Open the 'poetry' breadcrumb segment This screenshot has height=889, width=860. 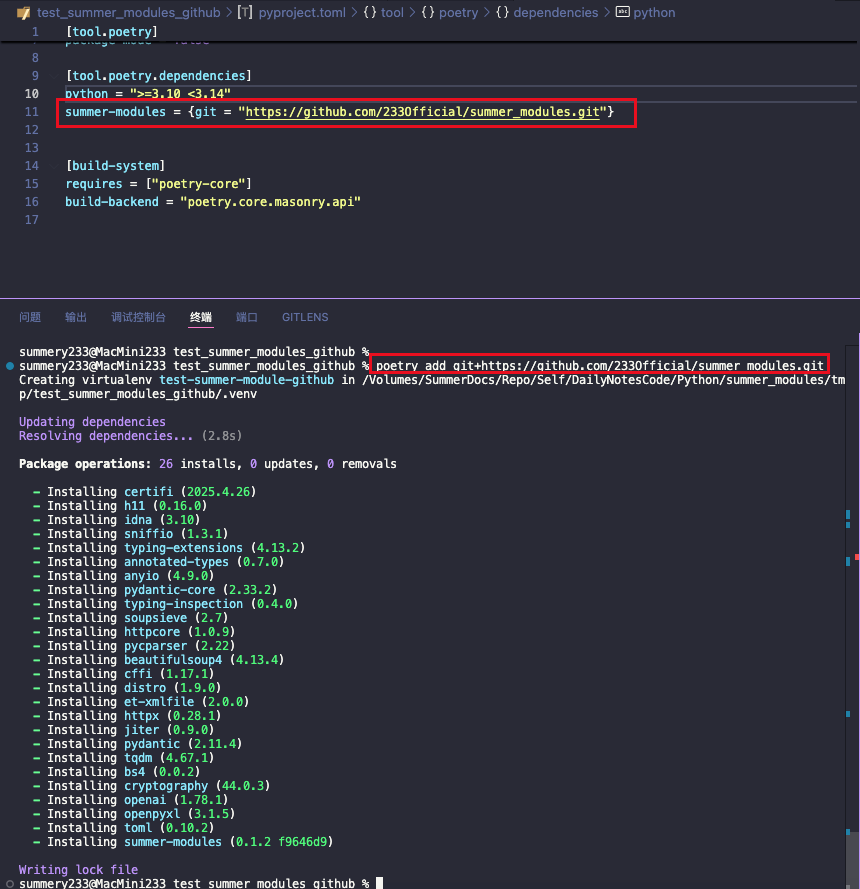coord(458,12)
